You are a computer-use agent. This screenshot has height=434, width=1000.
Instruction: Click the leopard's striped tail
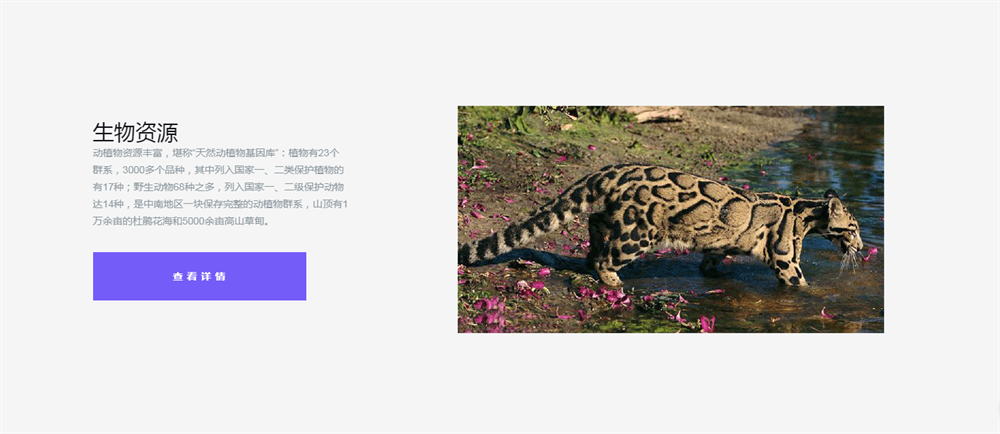point(523,228)
